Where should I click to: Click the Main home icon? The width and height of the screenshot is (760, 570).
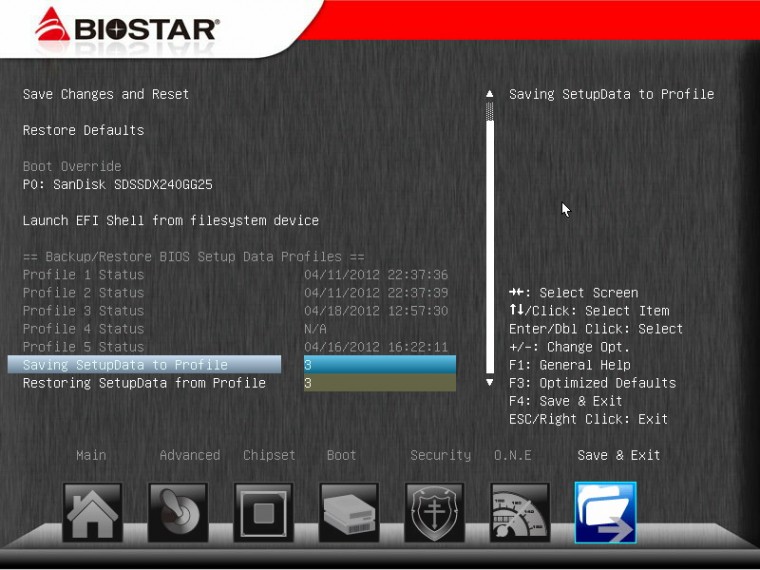click(x=92, y=512)
